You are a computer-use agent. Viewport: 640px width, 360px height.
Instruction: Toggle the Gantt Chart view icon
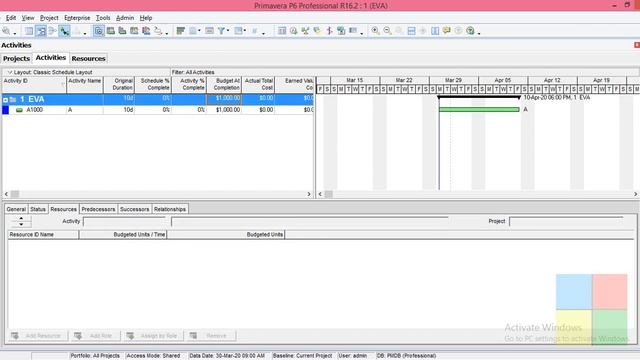[41, 31]
